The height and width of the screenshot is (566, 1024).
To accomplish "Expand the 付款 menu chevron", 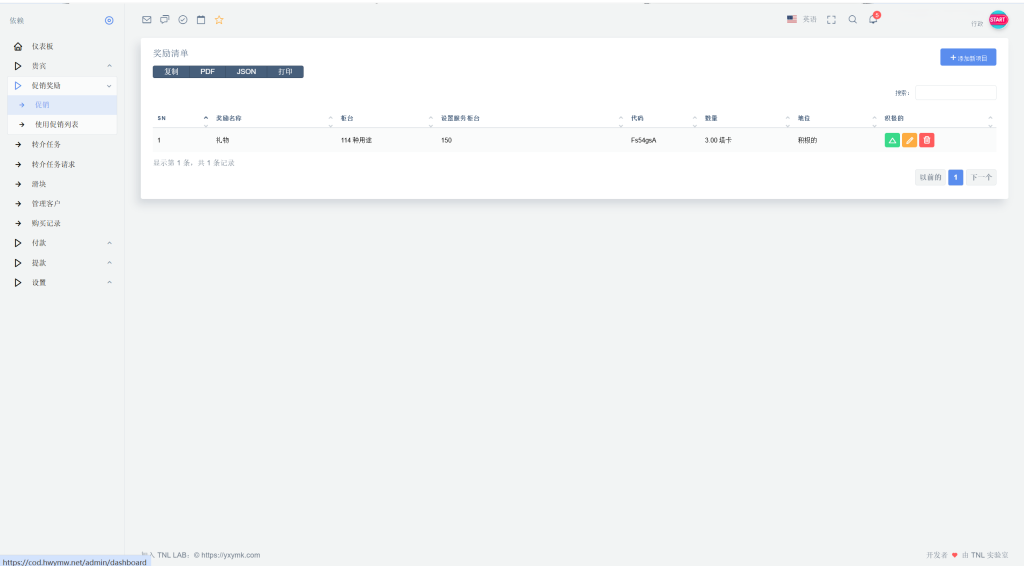I will 109,243.
